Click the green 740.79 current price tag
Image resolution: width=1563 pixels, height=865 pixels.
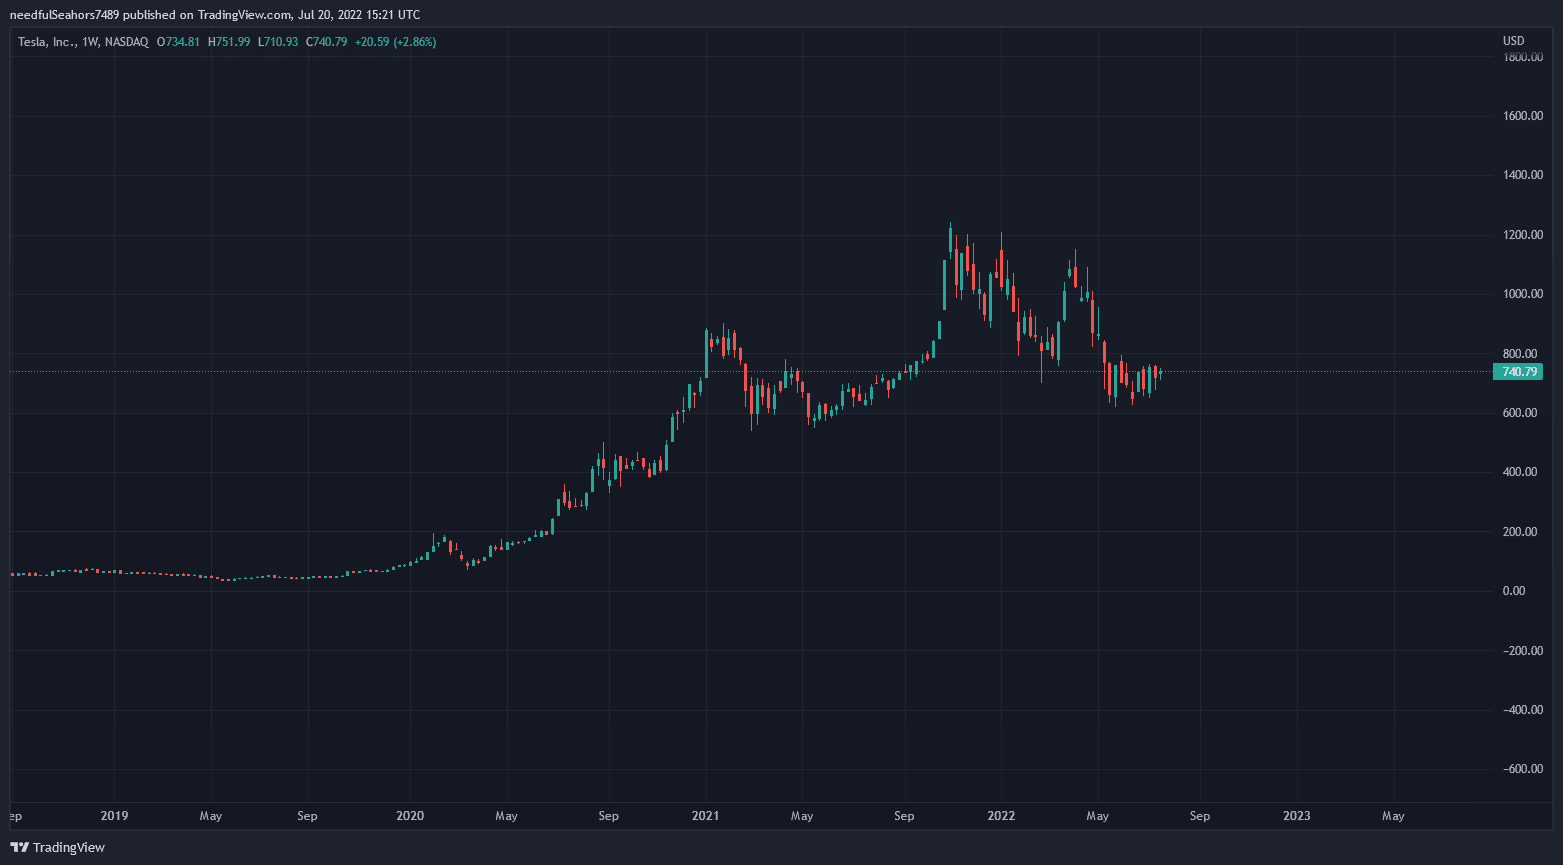1518,372
